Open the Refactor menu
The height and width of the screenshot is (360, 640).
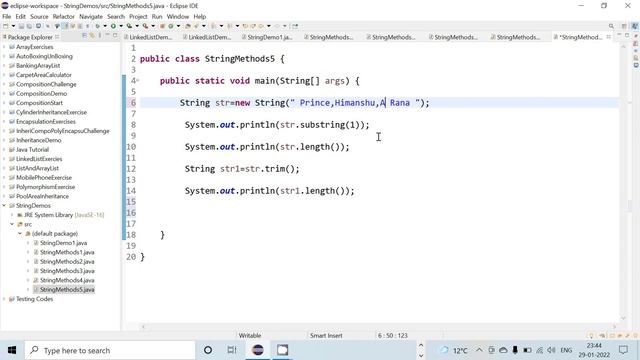[x=64, y=17]
